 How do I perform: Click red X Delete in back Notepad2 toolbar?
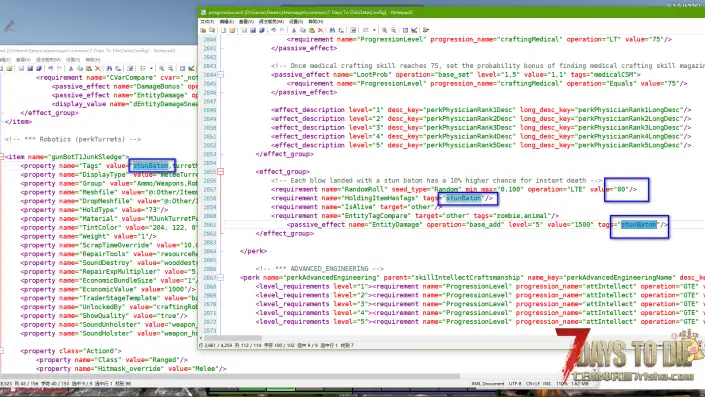click(x=98, y=68)
